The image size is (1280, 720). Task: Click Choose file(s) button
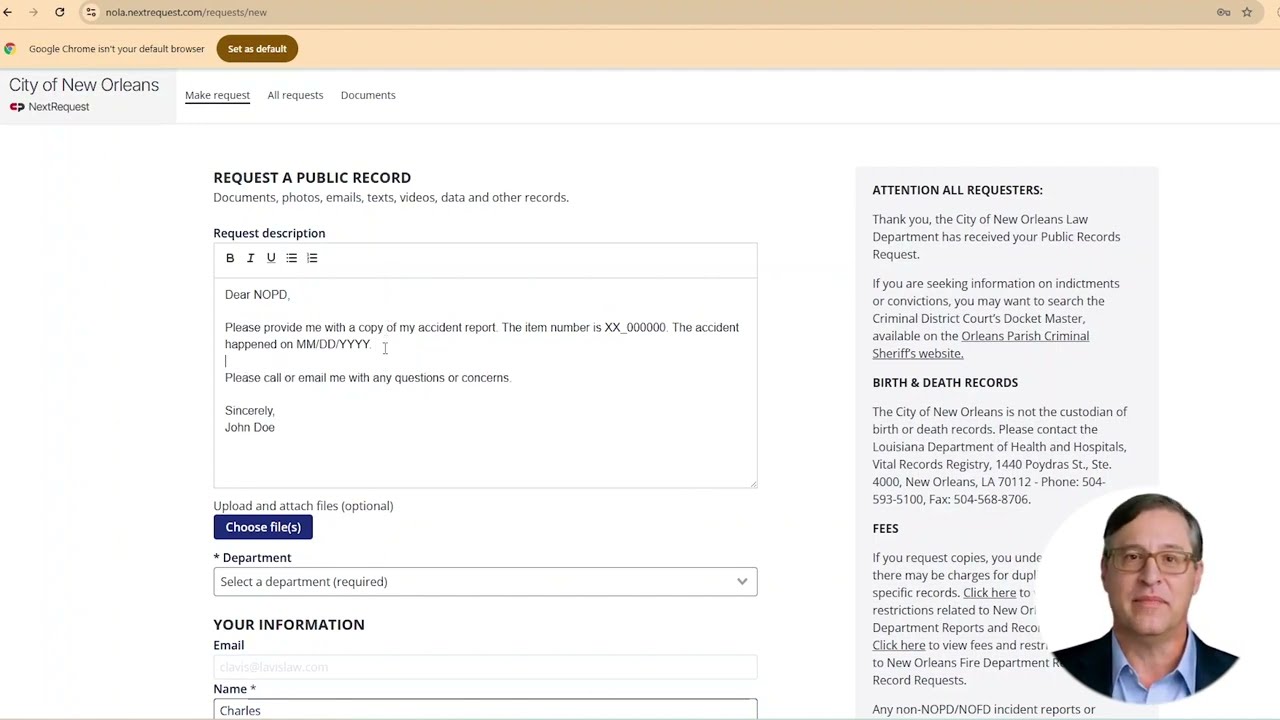pos(263,527)
